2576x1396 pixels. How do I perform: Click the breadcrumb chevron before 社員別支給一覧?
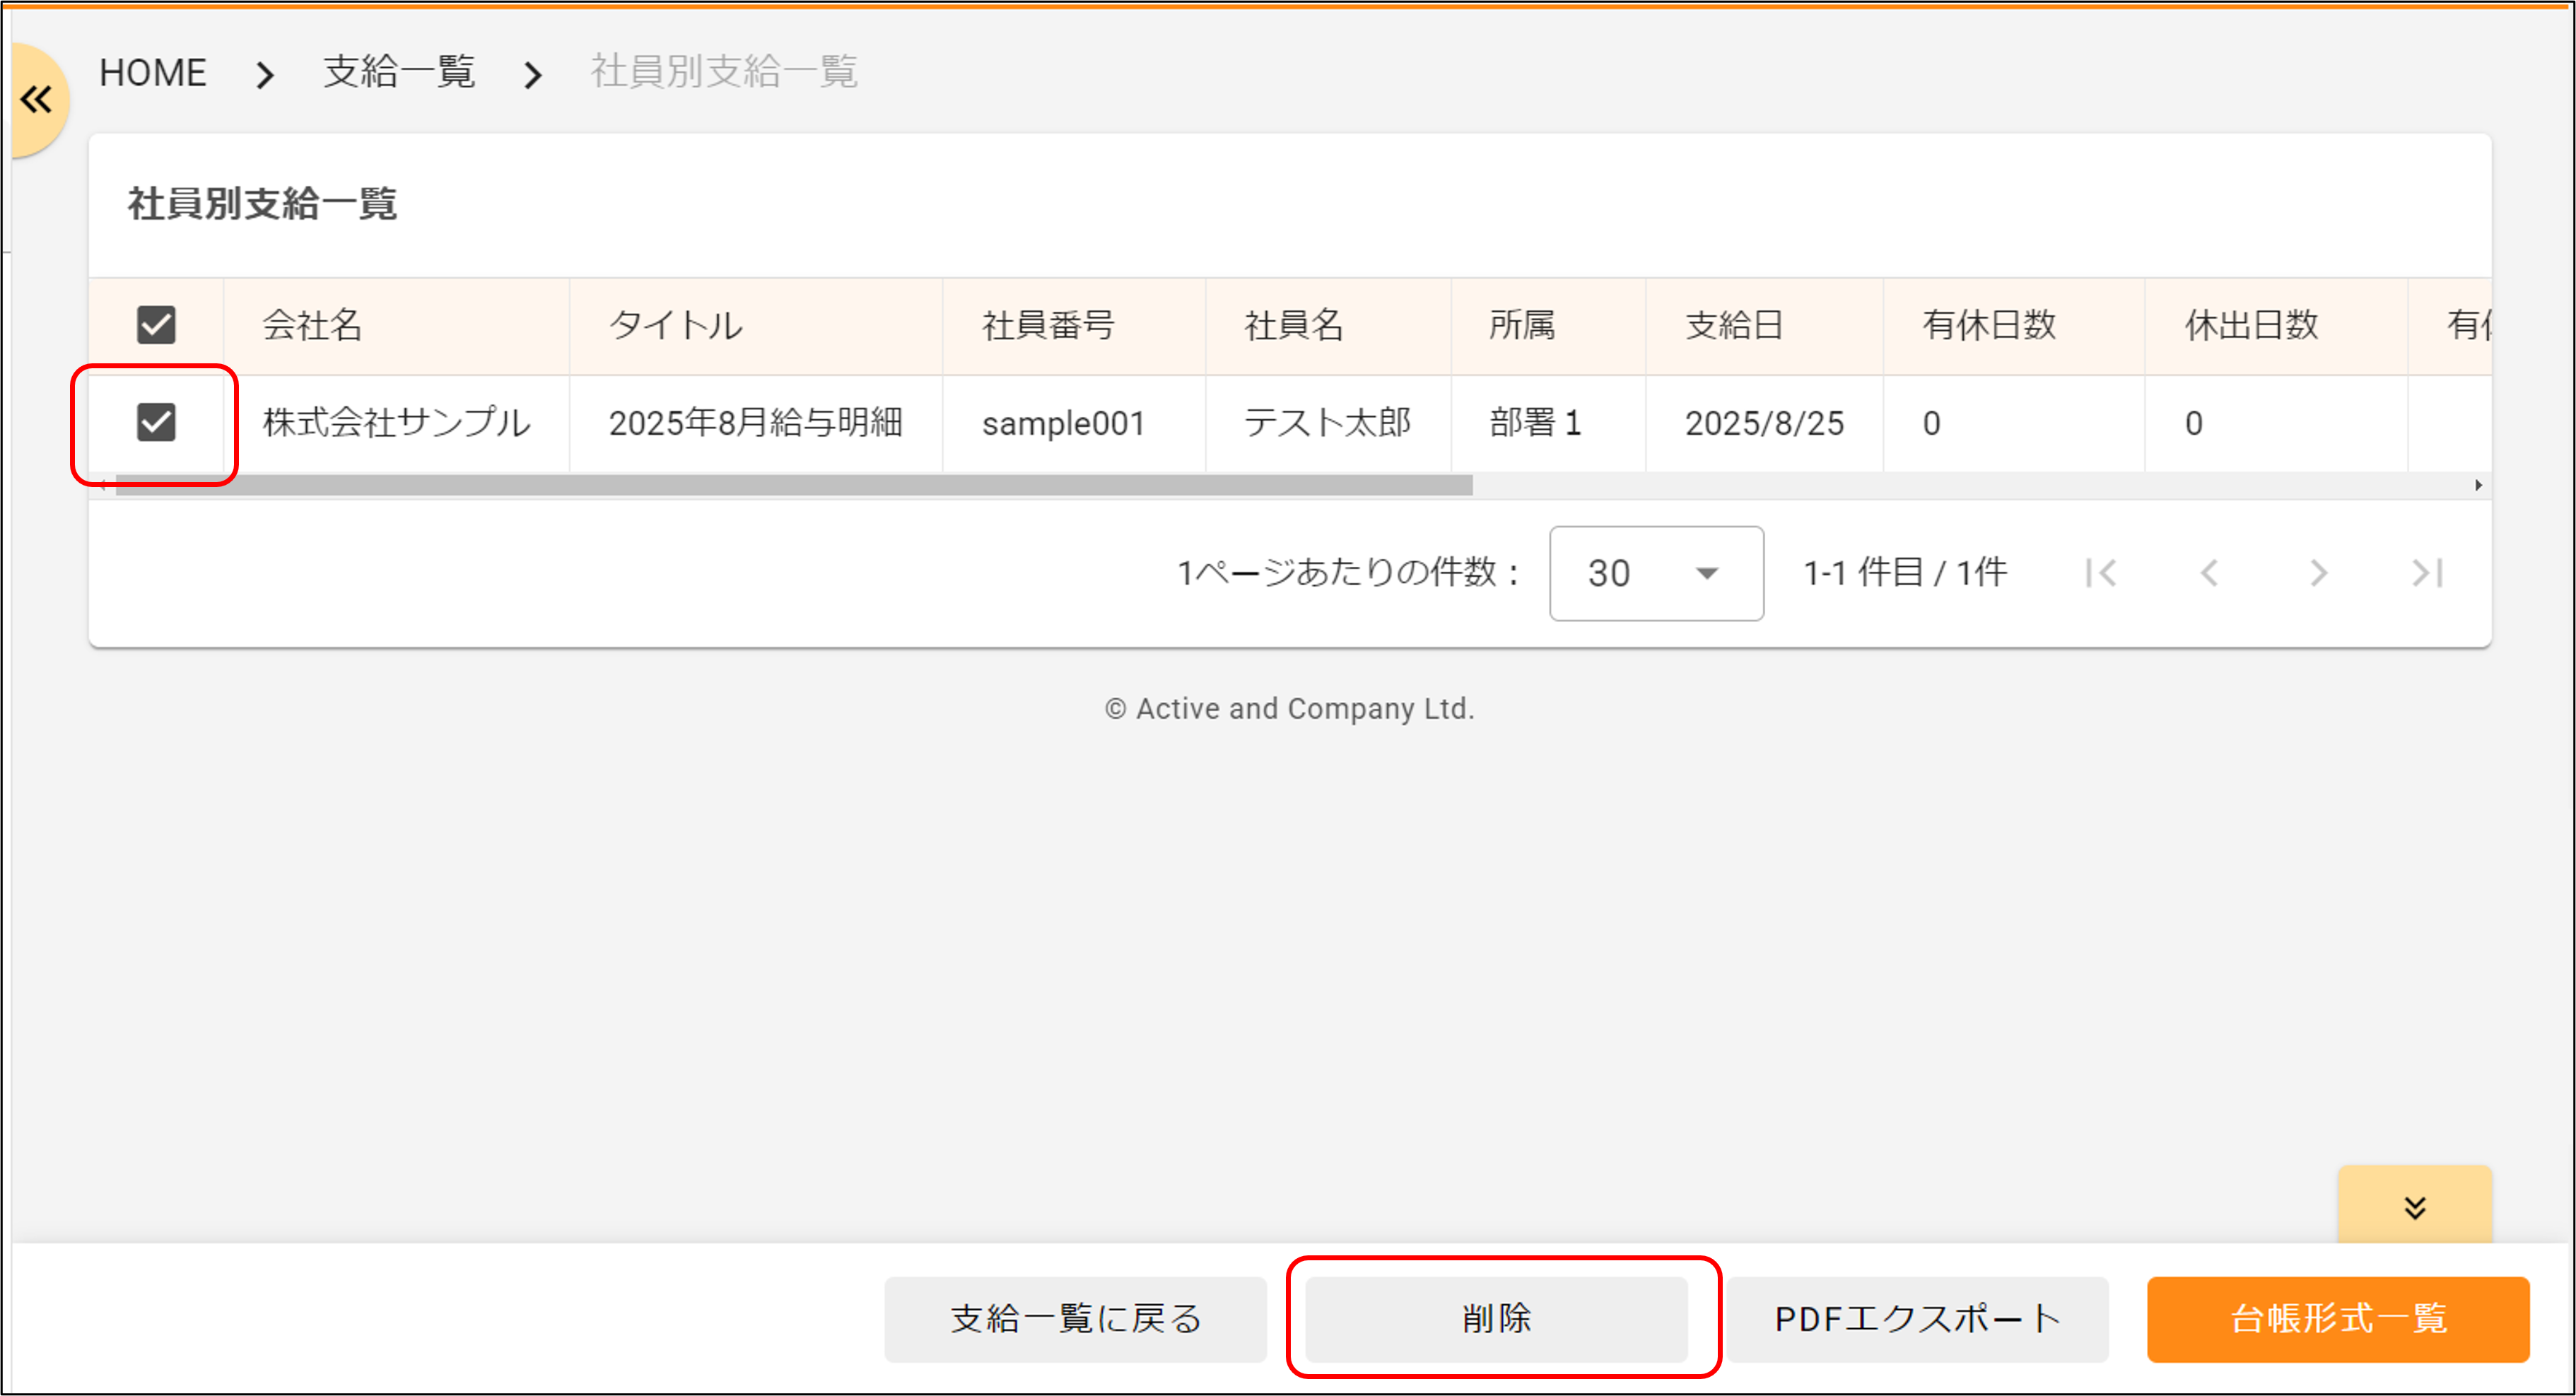pos(533,74)
